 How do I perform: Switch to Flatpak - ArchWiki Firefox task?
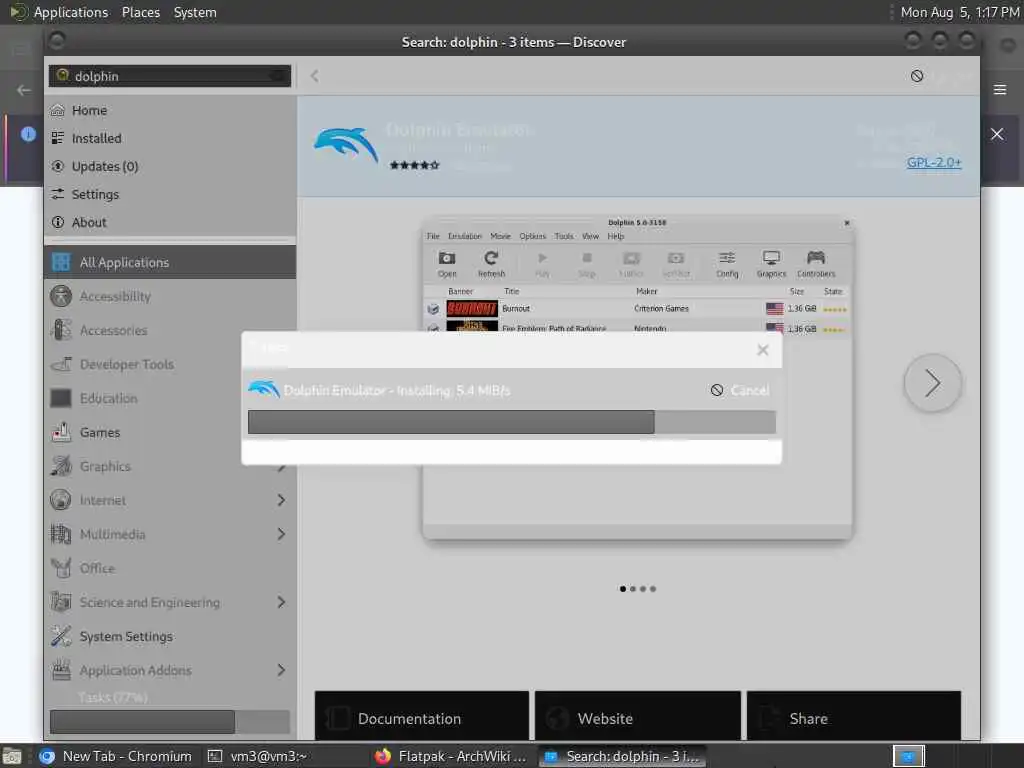(x=451, y=756)
